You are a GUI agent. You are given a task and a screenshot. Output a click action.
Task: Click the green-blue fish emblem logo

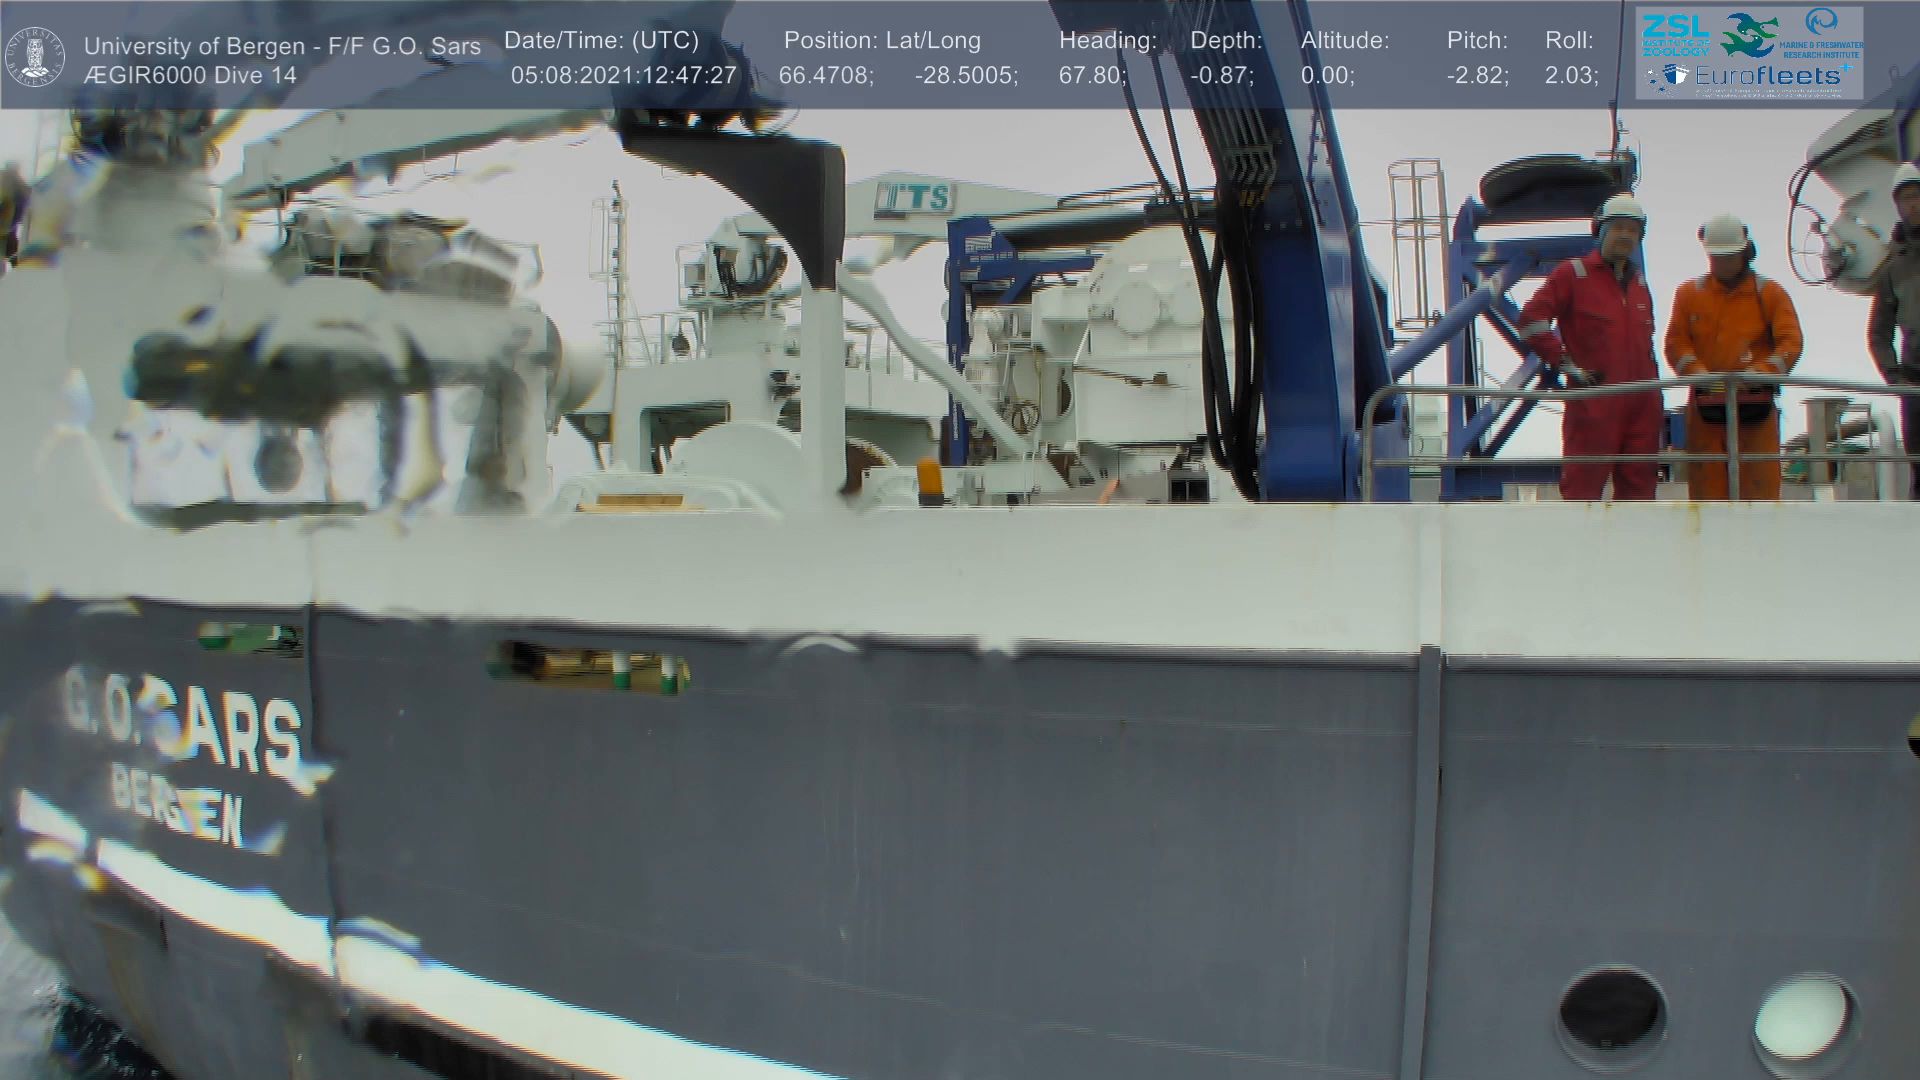coord(1748,34)
